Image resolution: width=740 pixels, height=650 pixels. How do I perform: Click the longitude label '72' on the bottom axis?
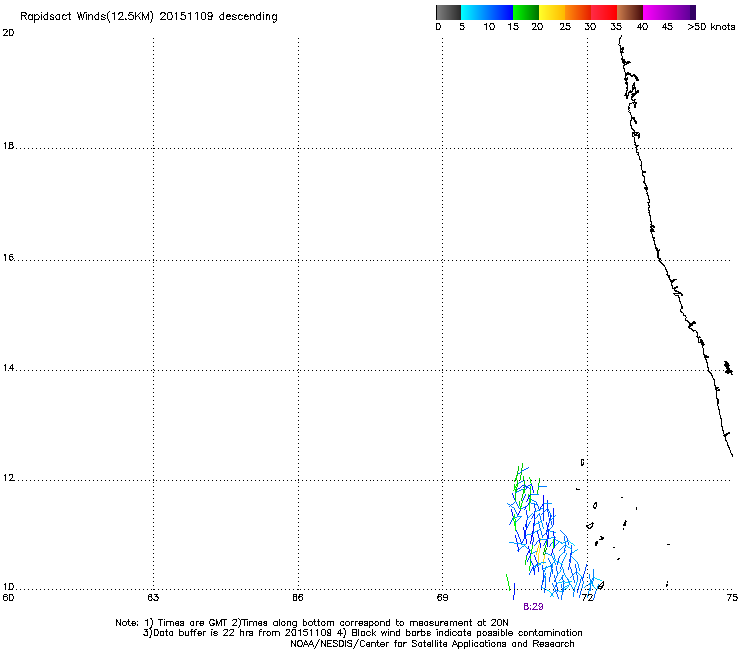pos(588,598)
